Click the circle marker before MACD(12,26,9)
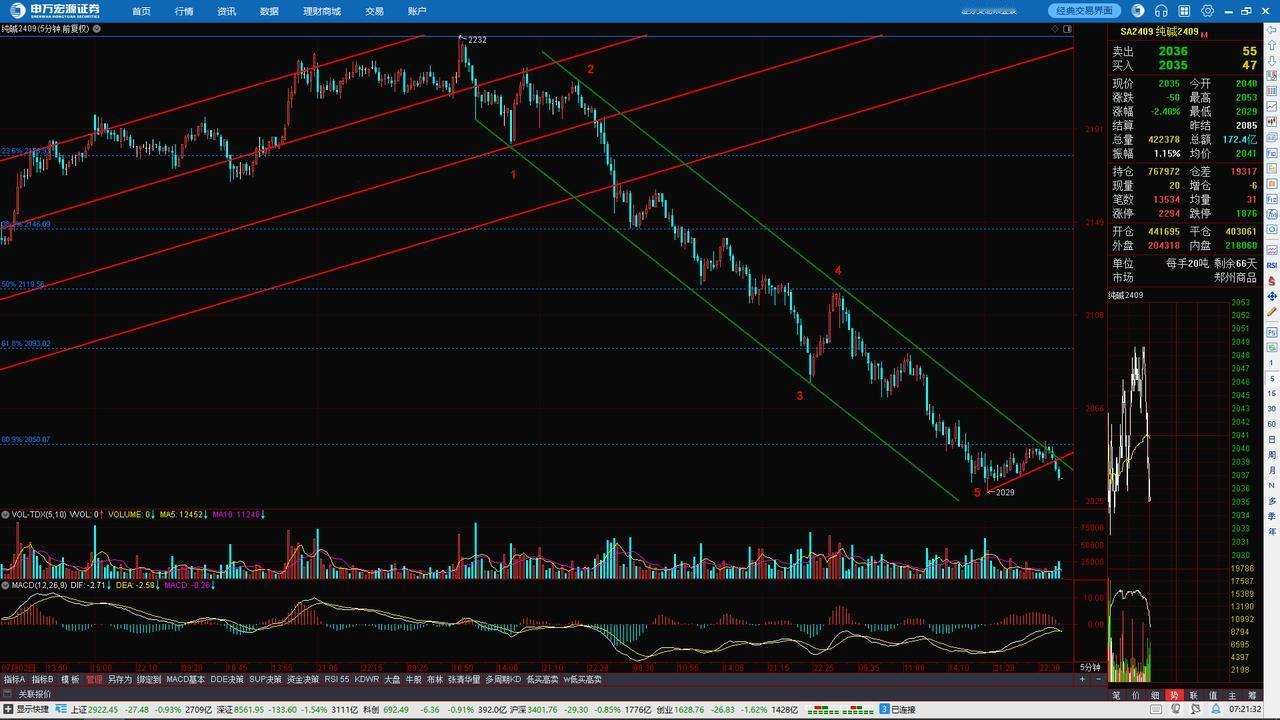1280x720 pixels. 5,585
